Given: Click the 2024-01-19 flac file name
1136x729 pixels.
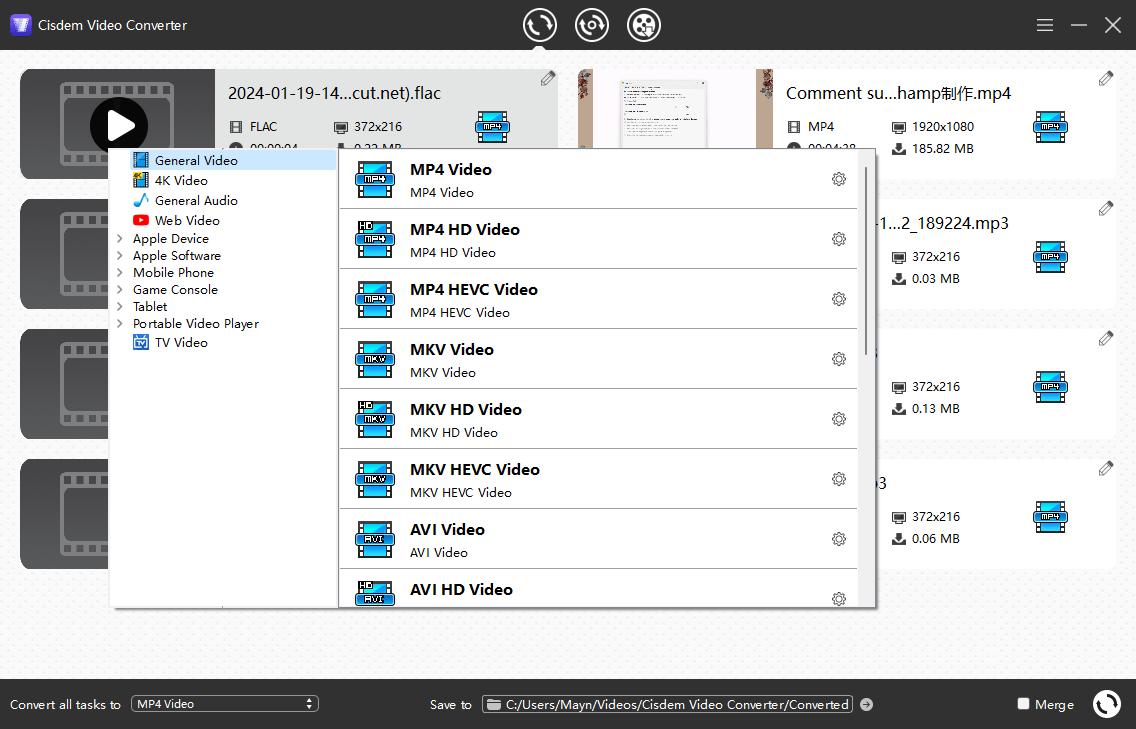Looking at the screenshot, I should click(334, 93).
